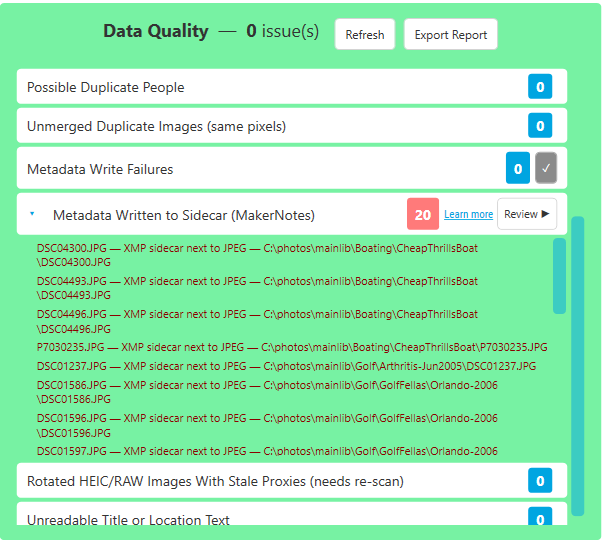Screen dimensions: 604x543
Task: Click the red 20 count badge
Action: coord(423,214)
